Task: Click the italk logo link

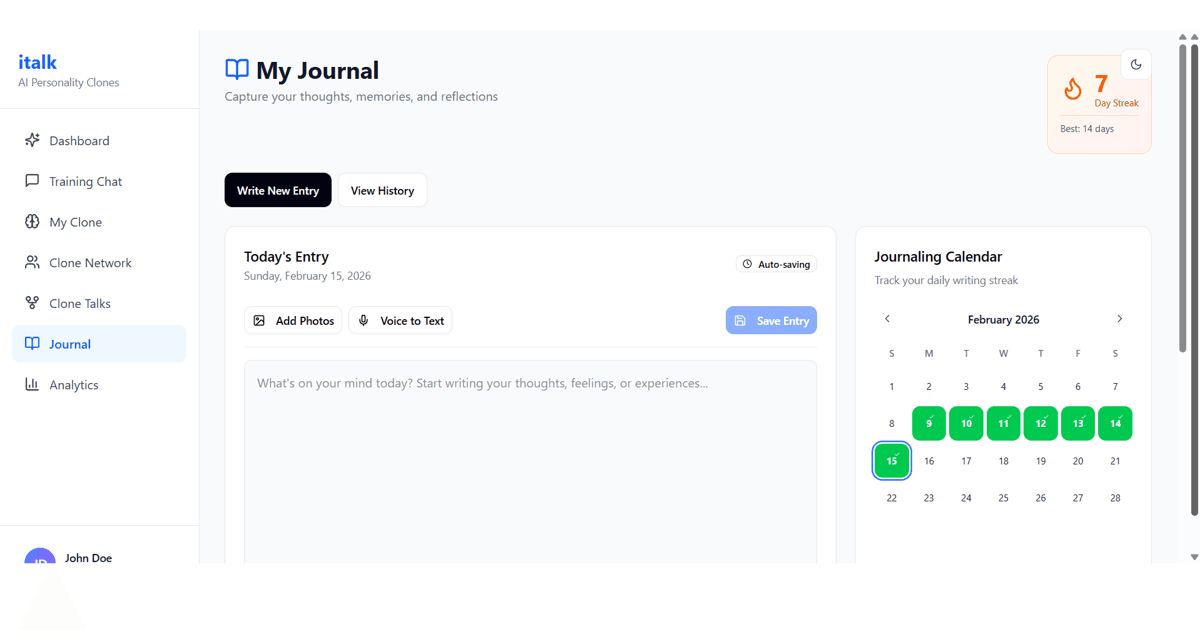Action: point(38,62)
